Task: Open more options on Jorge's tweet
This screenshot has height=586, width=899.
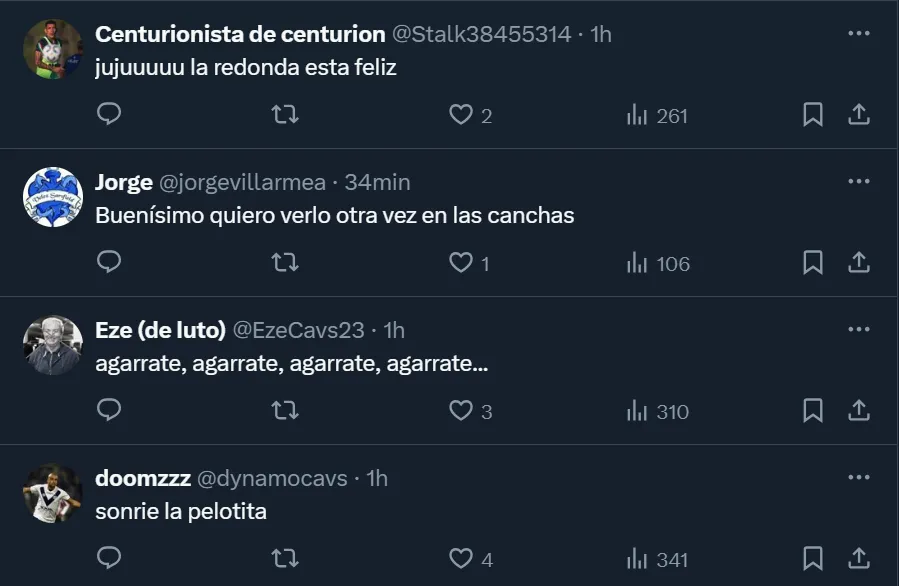Action: pyautogui.click(x=858, y=181)
